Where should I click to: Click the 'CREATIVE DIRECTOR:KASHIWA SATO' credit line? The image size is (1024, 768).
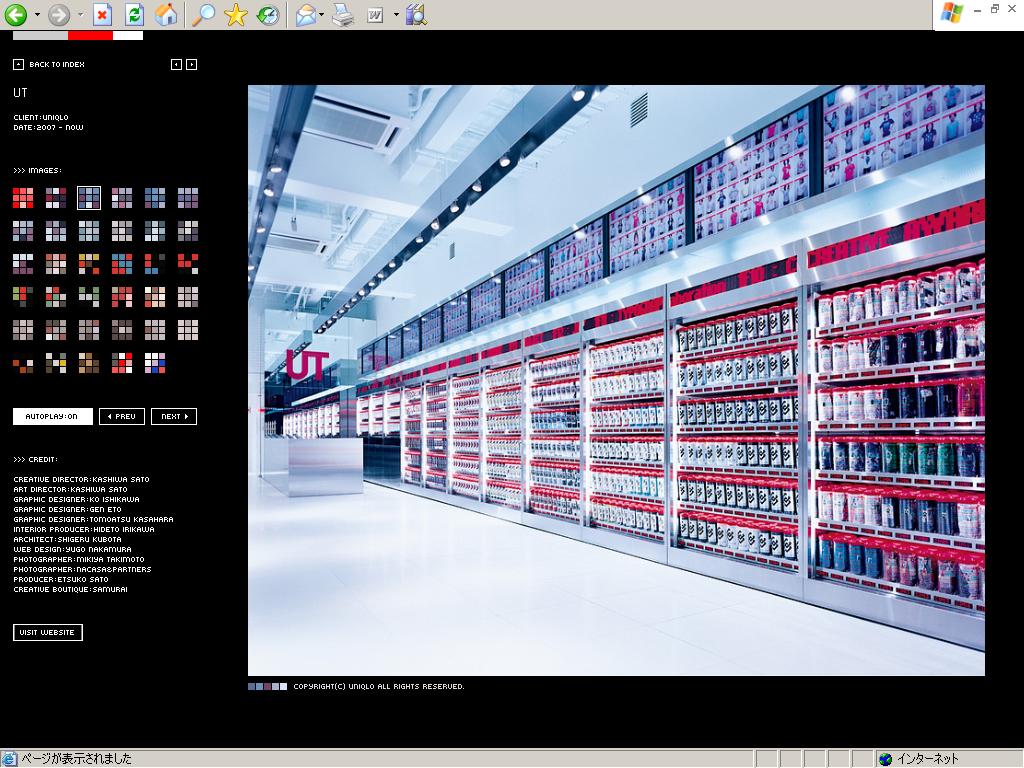pos(82,479)
